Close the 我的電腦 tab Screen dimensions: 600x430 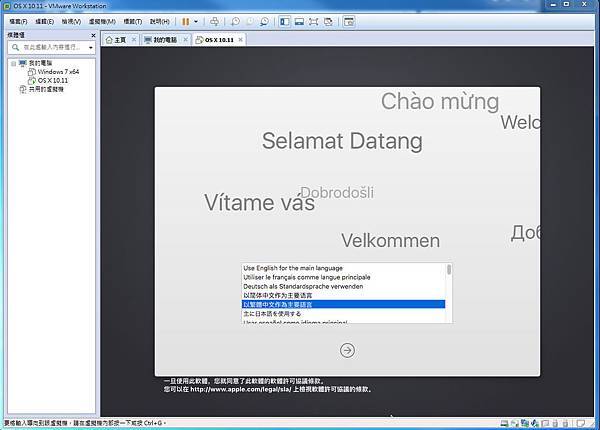click(186, 39)
